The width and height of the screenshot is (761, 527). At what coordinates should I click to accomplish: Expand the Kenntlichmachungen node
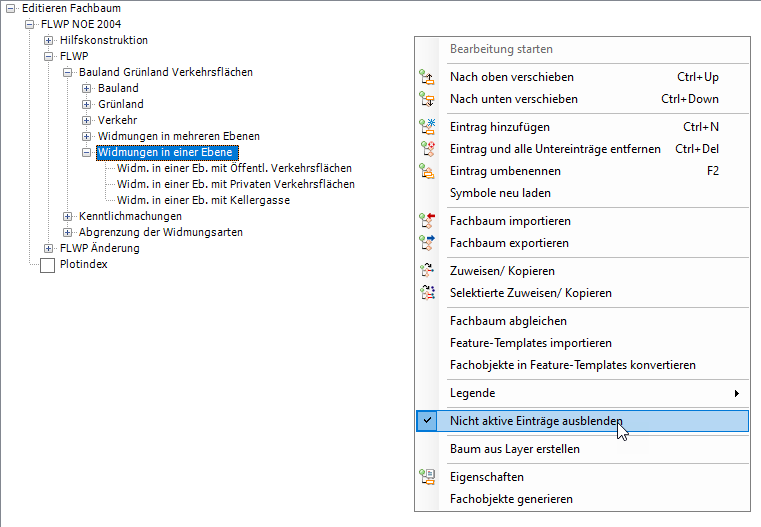click(x=68, y=216)
